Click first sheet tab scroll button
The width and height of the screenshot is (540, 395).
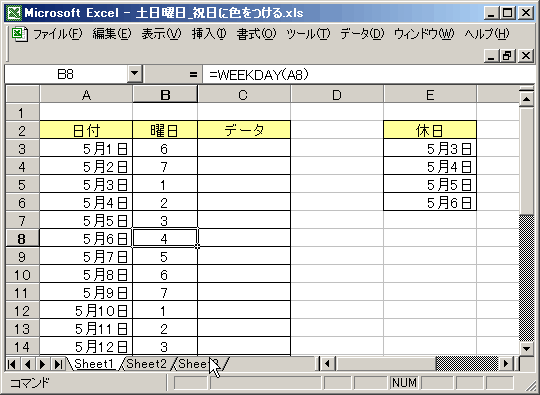click(x=12, y=364)
